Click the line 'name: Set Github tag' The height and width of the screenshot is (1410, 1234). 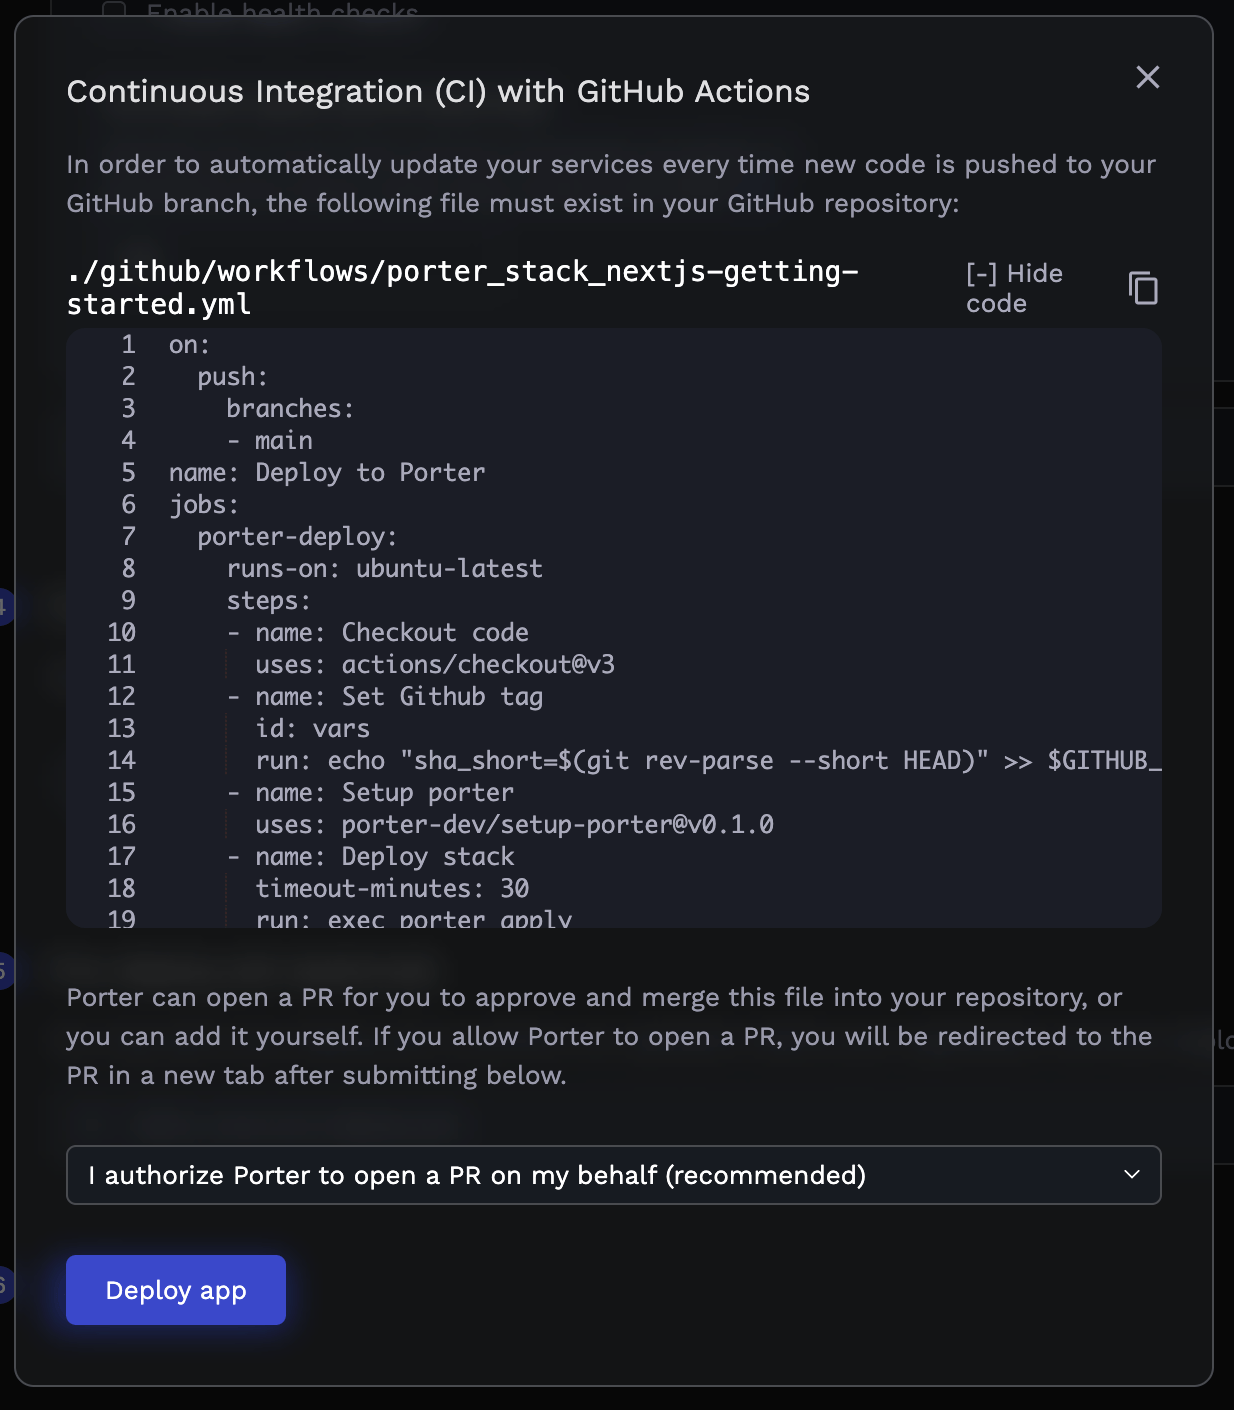385,696
